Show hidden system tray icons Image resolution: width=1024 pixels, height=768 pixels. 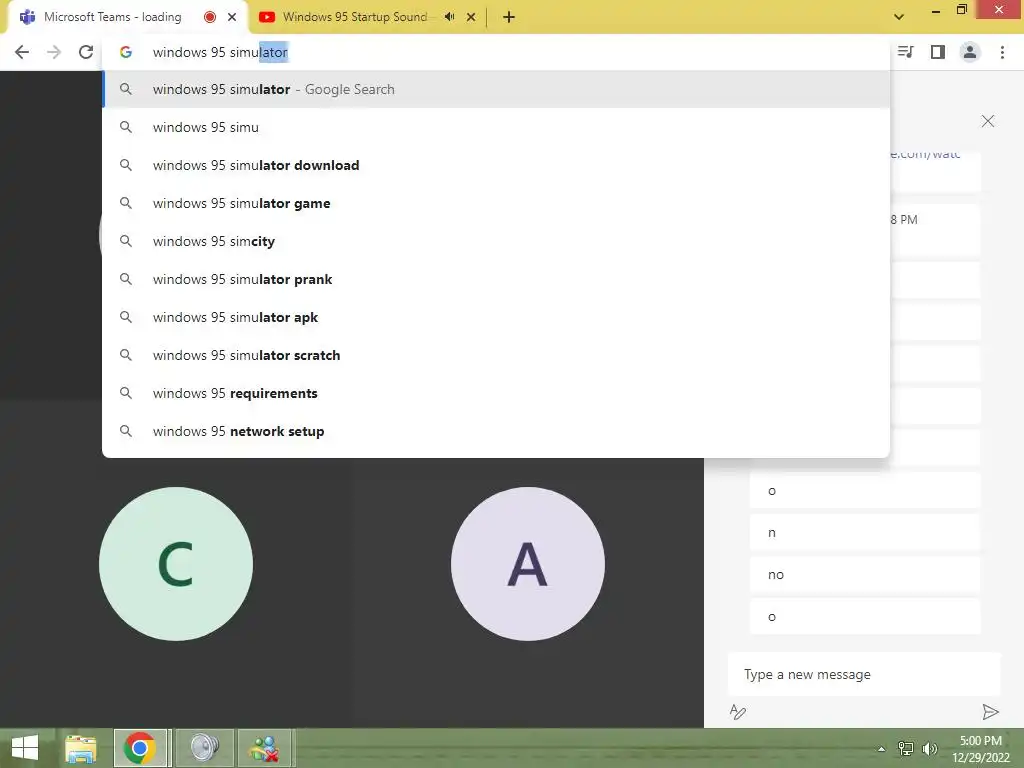click(881, 749)
